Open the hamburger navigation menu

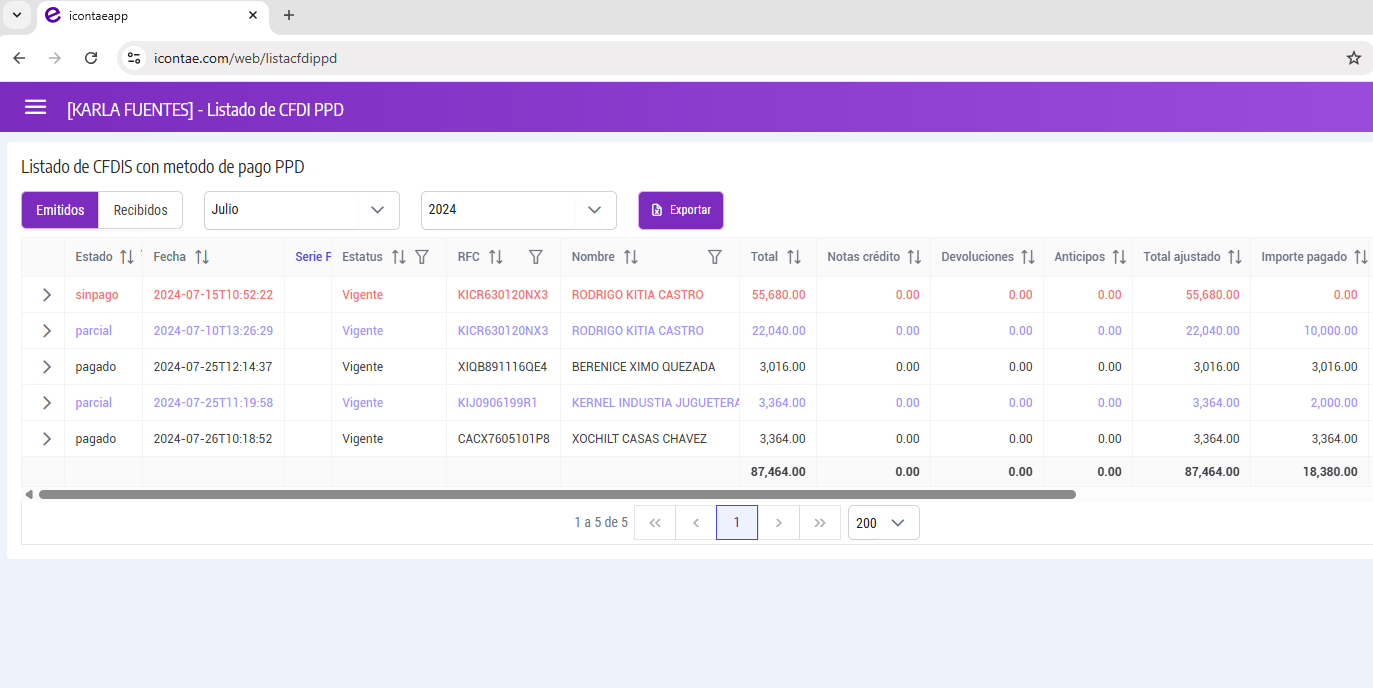pyautogui.click(x=36, y=108)
